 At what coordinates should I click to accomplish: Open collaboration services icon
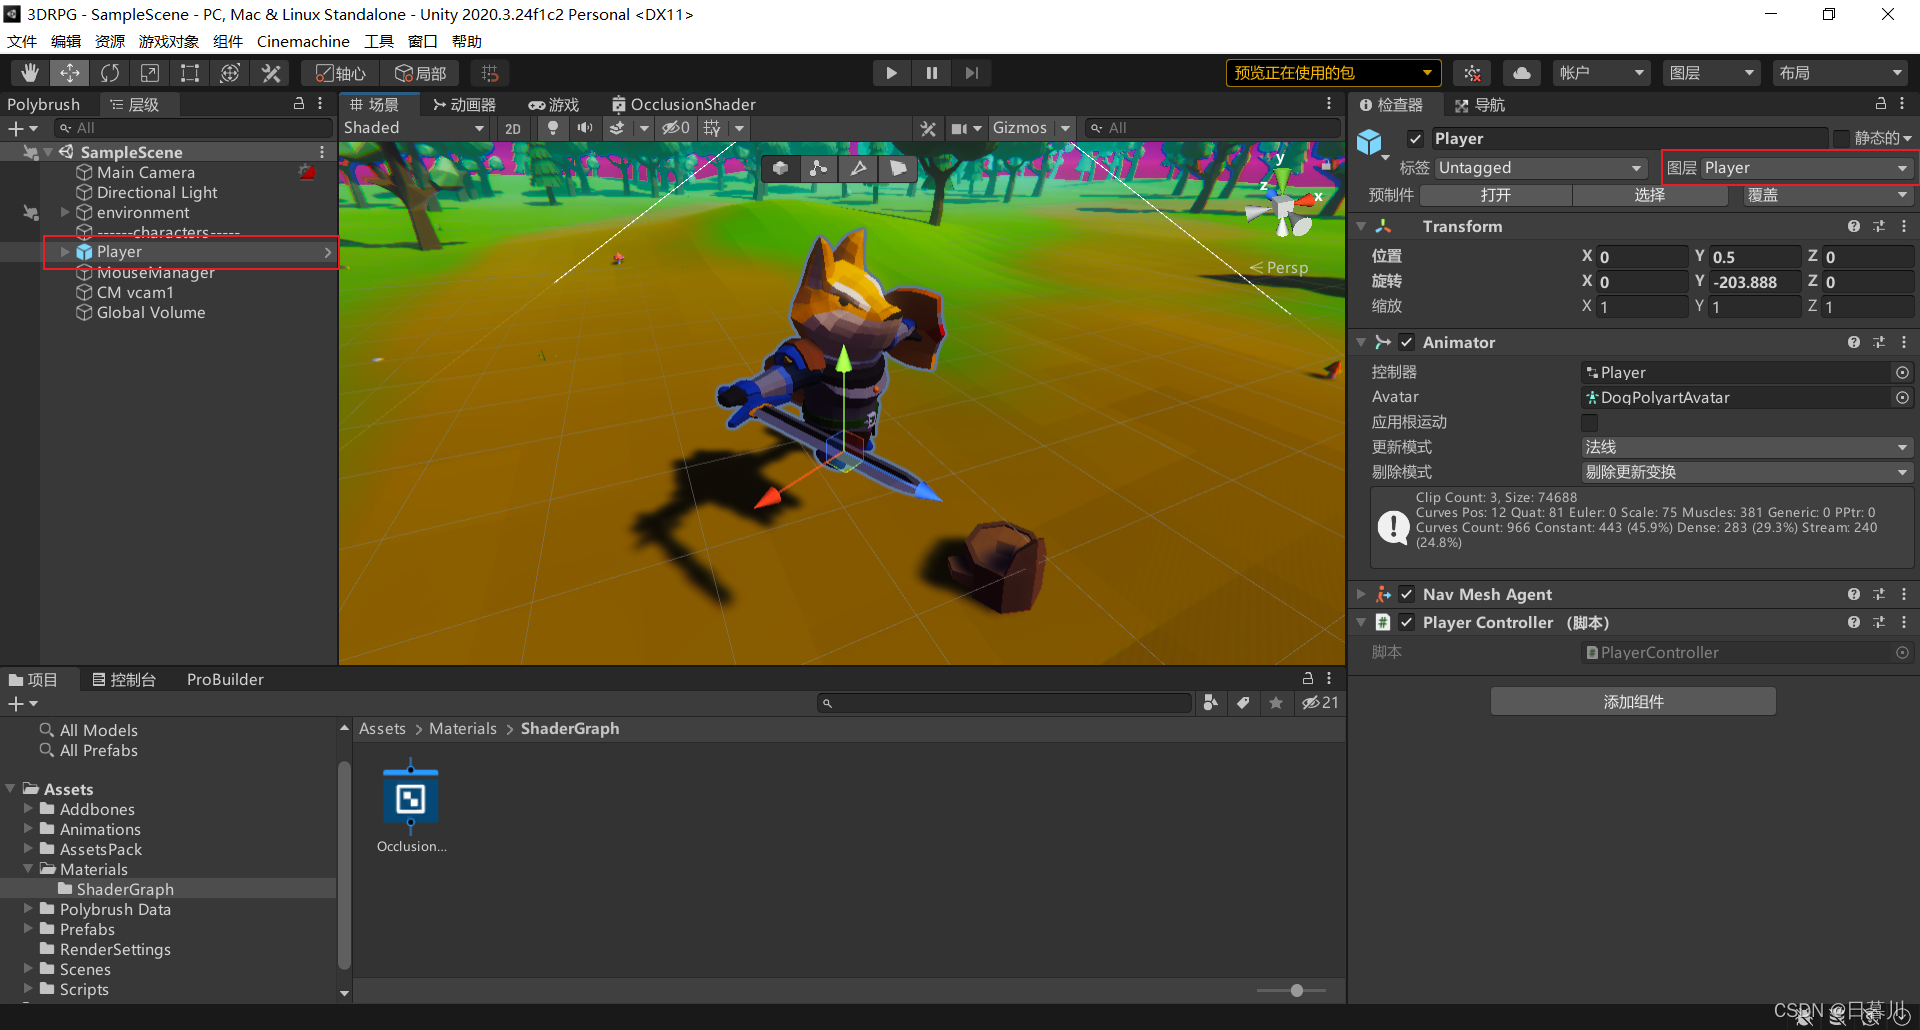point(1473,73)
